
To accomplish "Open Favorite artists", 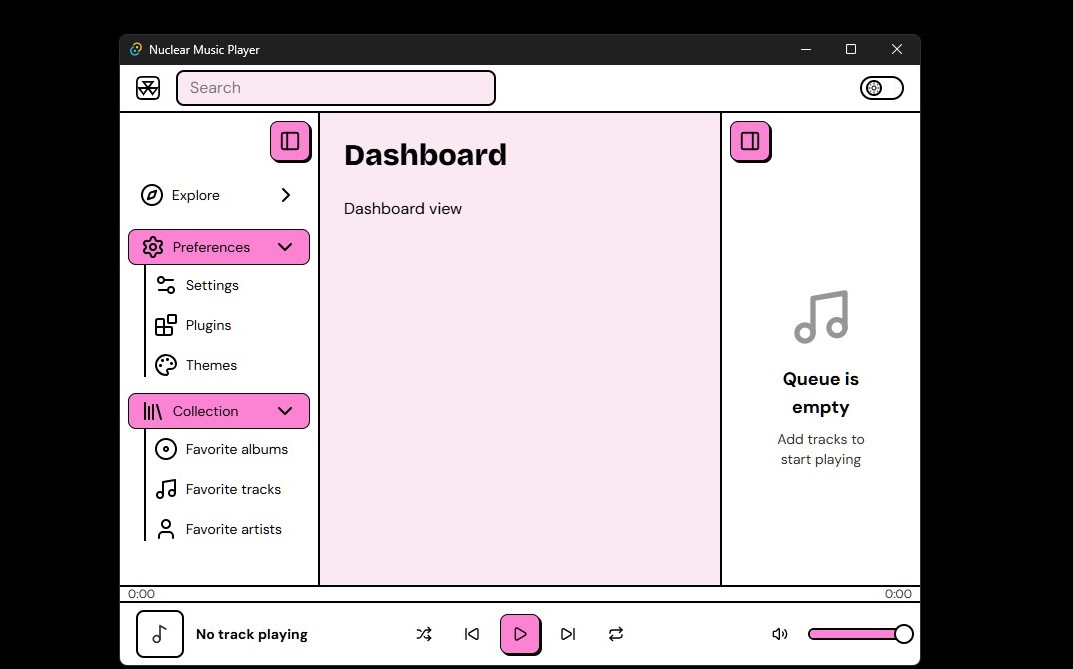I will (233, 529).
